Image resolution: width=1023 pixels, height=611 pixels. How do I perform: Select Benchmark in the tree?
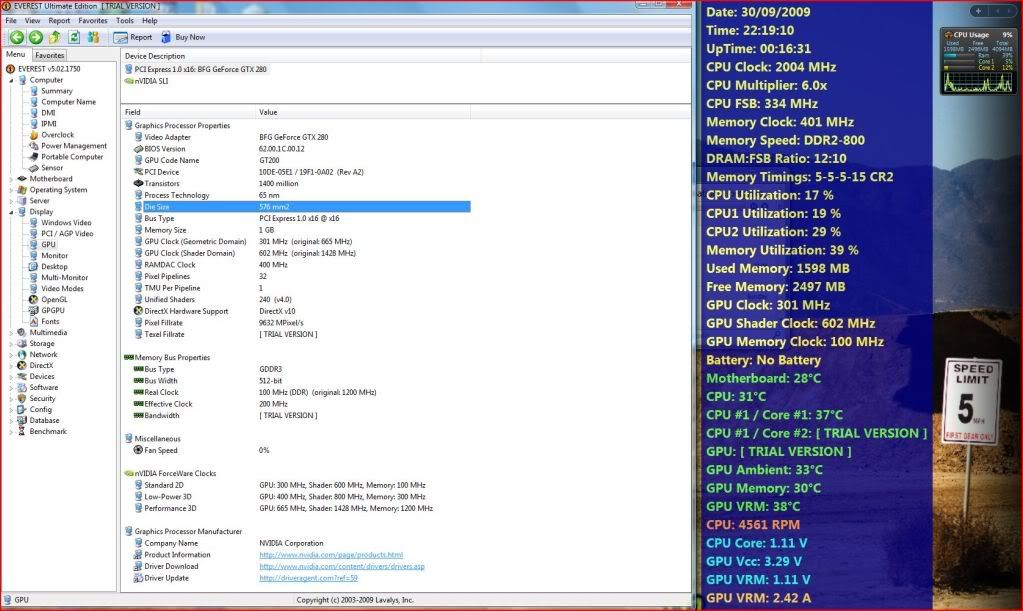click(x=48, y=431)
